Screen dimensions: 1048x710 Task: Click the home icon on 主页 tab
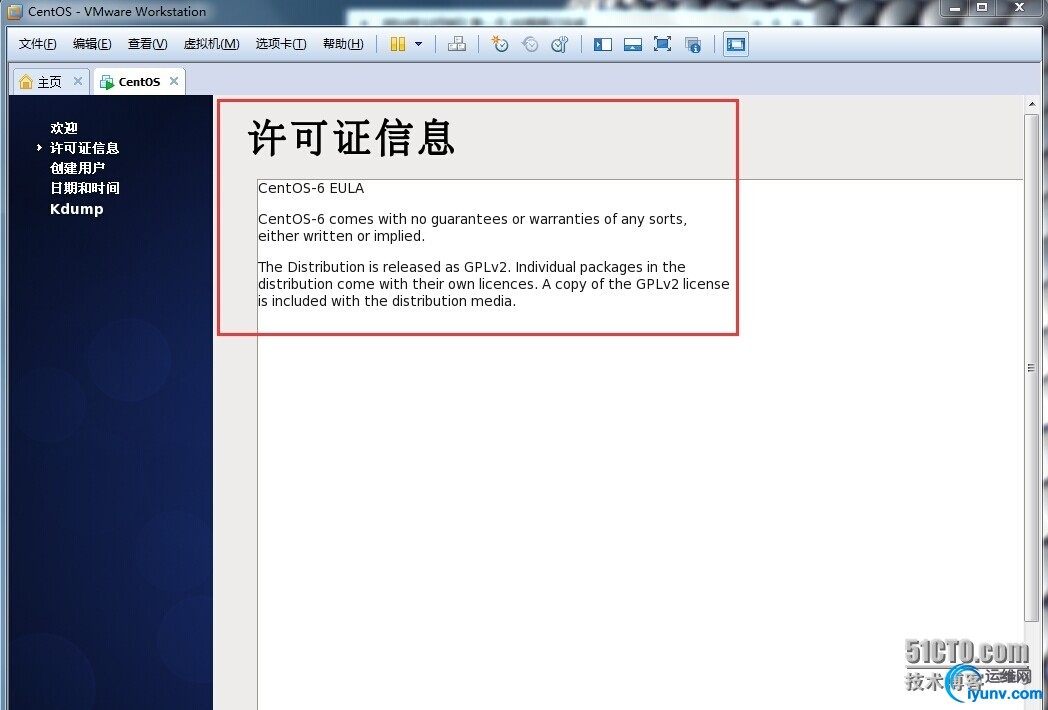pos(25,82)
